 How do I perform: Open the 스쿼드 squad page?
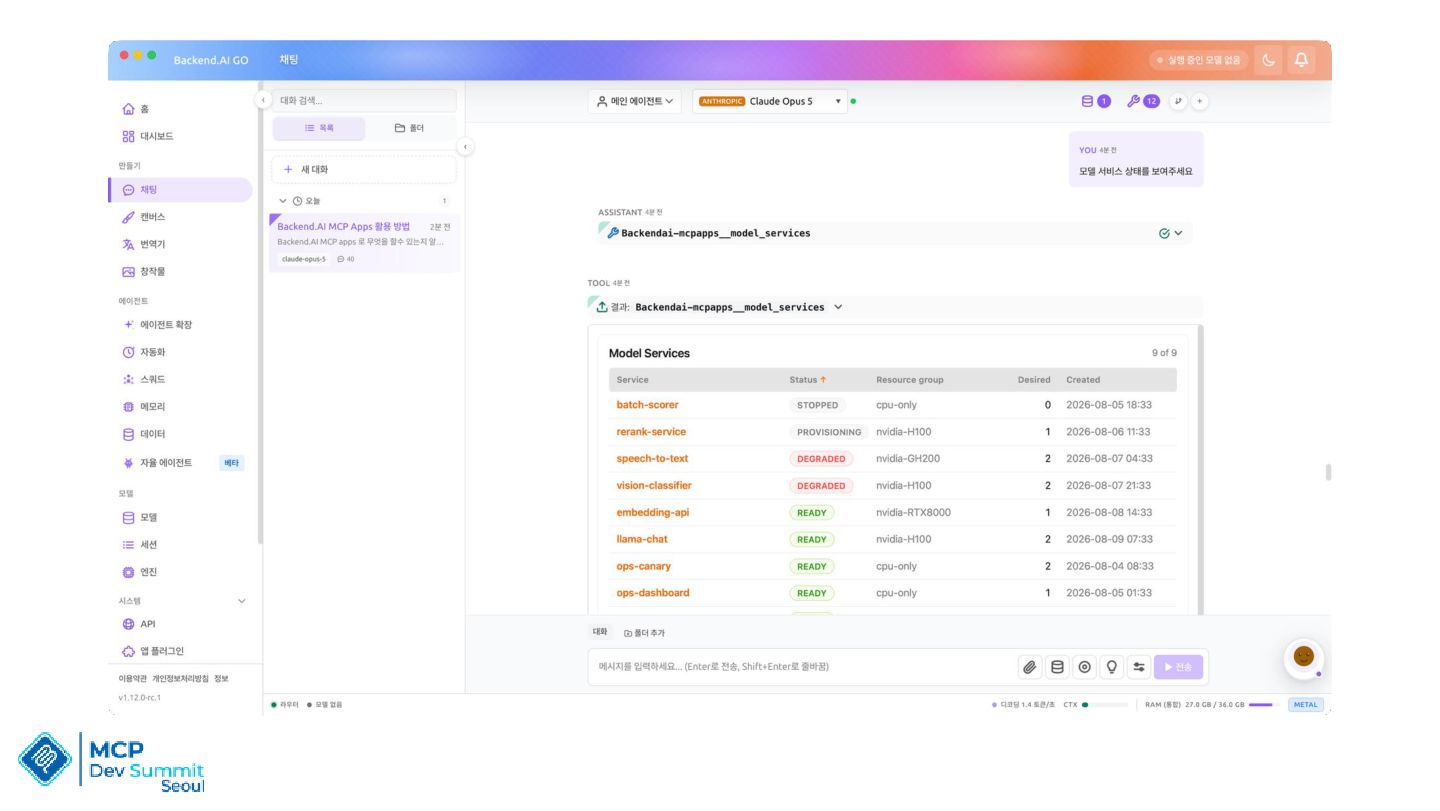click(180, 380)
